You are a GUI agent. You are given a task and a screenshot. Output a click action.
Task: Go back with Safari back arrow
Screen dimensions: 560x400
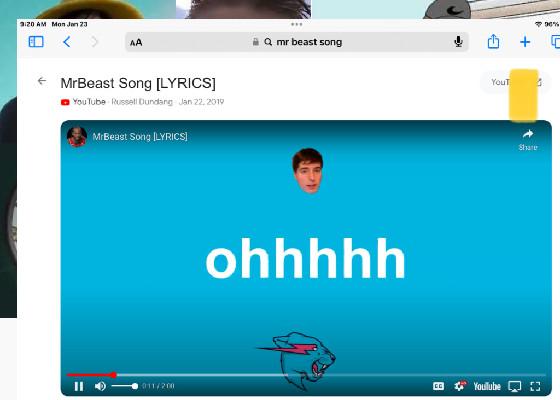tap(66, 42)
